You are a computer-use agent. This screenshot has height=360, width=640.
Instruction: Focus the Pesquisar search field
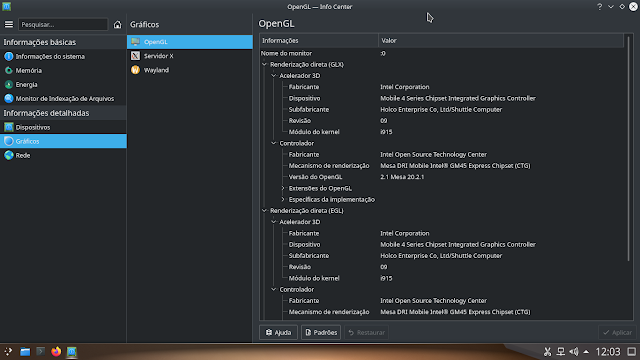63,24
